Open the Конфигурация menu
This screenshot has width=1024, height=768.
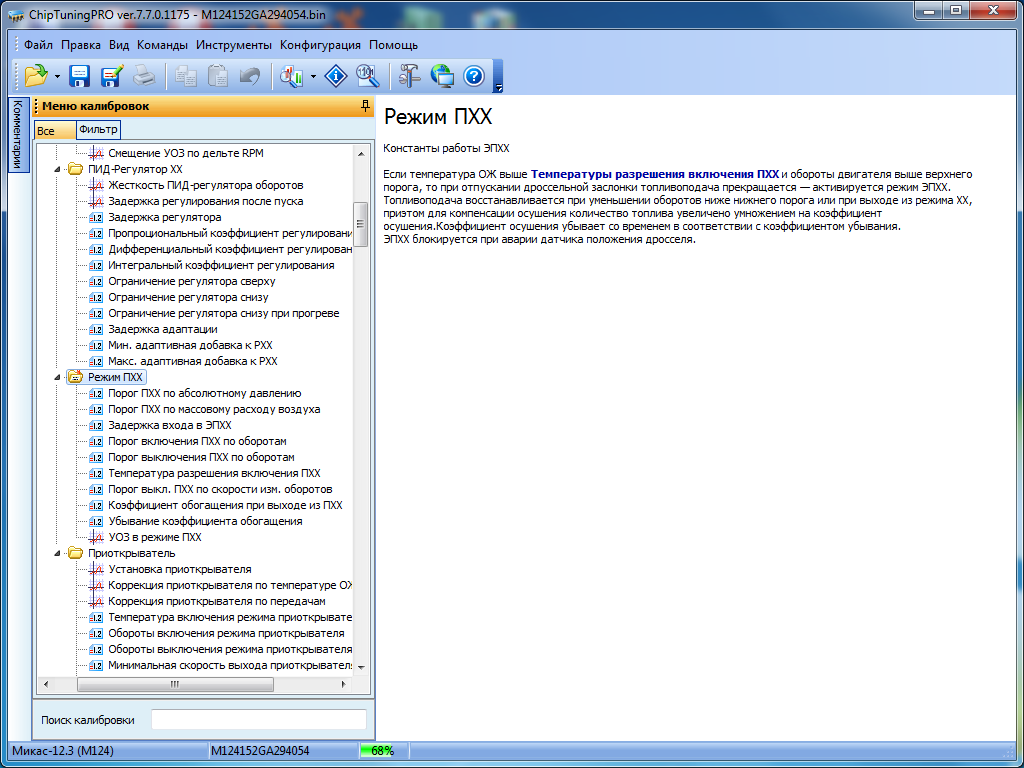coord(320,45)
